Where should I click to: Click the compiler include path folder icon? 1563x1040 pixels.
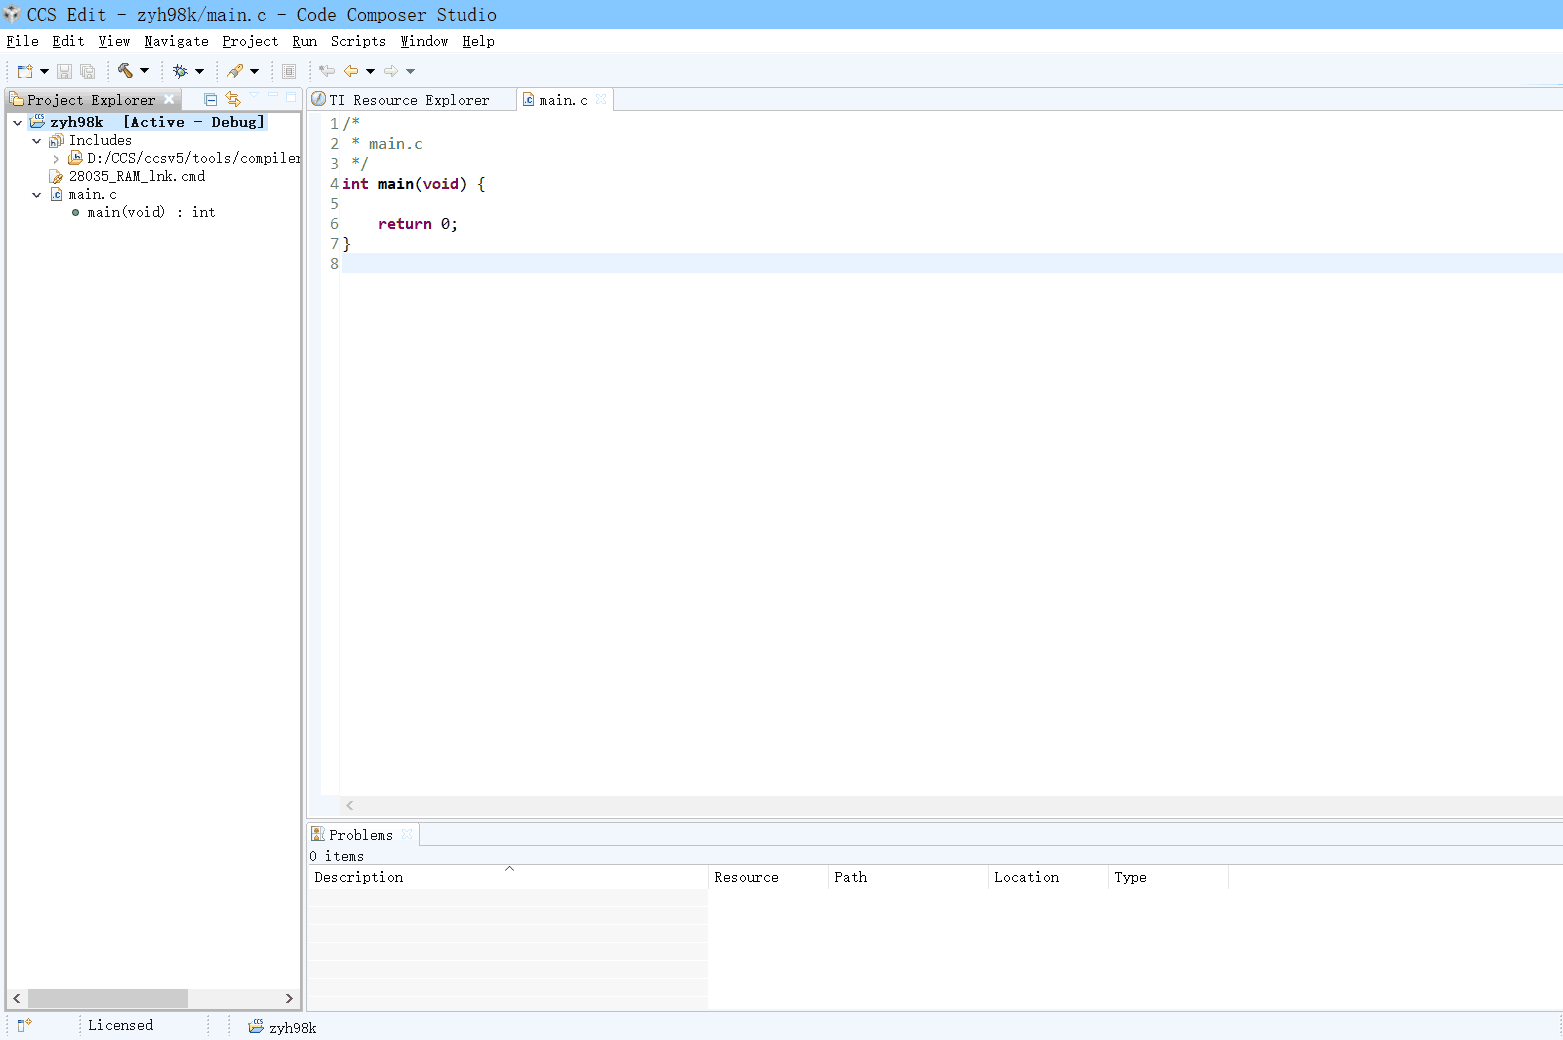click(75, 158)
